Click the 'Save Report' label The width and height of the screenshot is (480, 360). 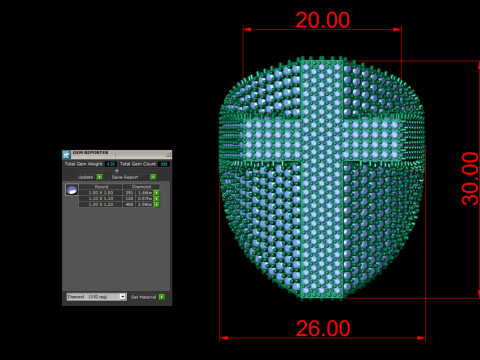click(x=125, y=177)
